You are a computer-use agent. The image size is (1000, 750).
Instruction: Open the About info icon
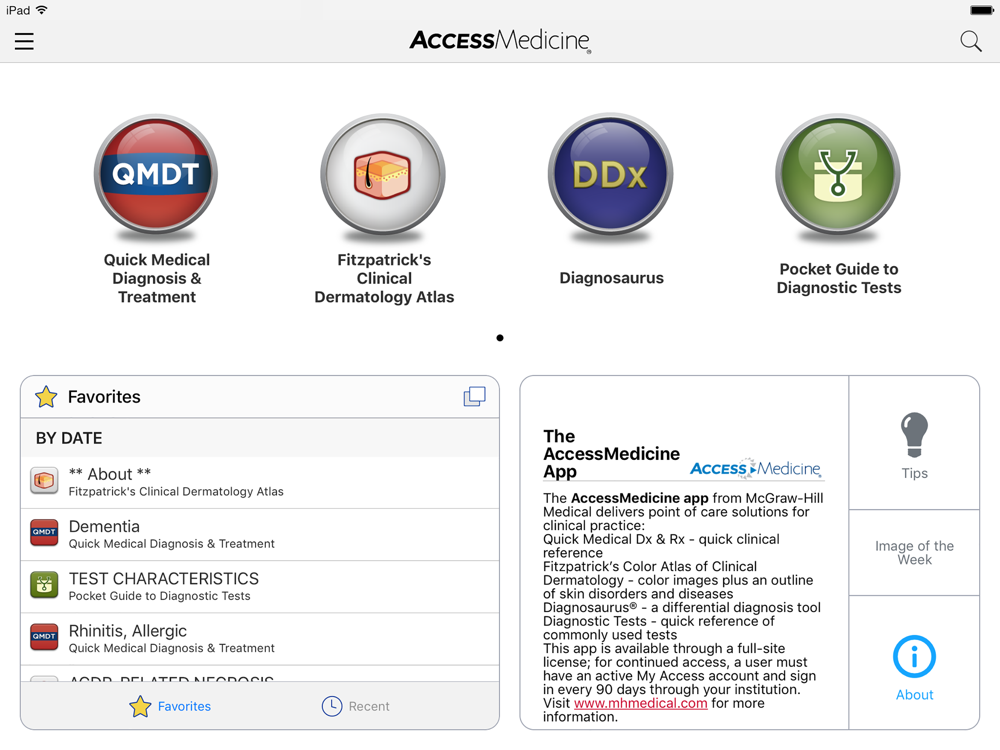pos(915,656)
